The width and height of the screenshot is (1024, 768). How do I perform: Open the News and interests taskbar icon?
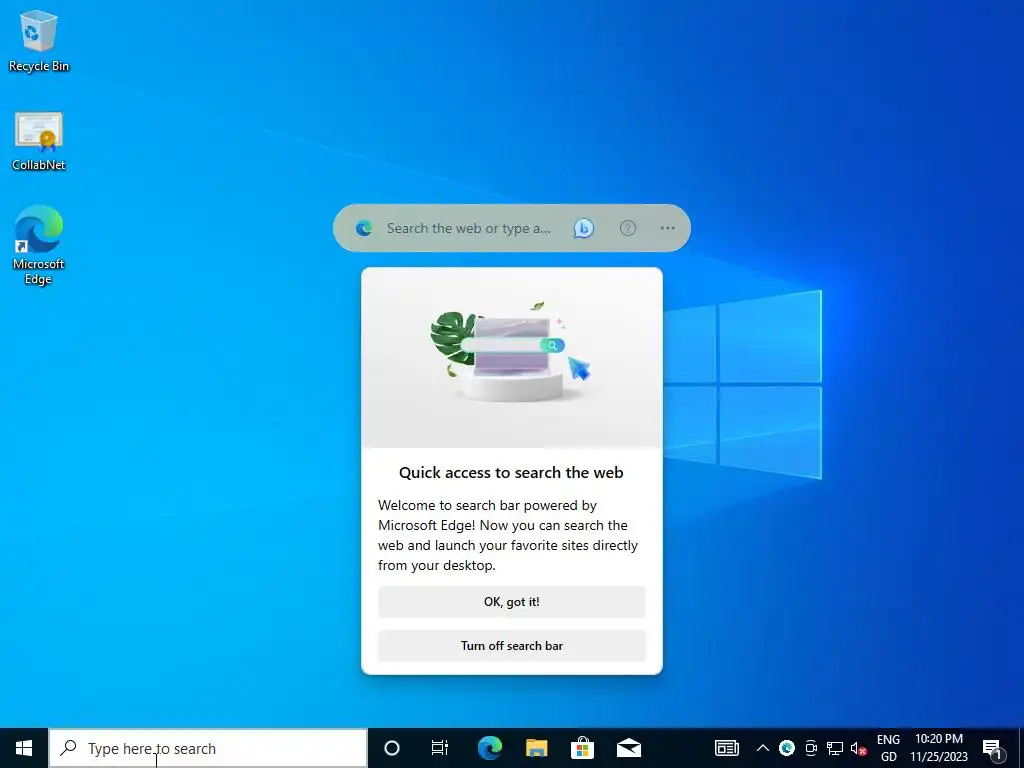tap(726, 748)
